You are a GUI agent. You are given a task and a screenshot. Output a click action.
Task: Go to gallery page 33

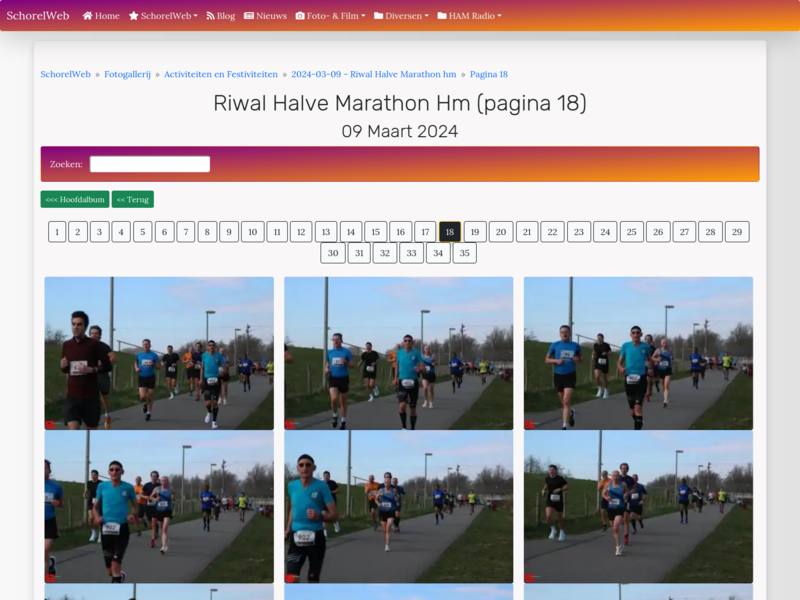tap(412, 253)
